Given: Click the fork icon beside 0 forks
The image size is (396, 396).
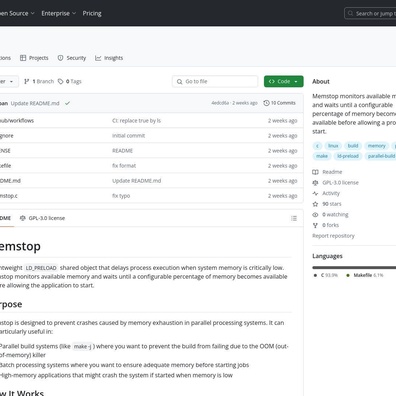Looking at the screenshot, I should click(x=315, y=225).
